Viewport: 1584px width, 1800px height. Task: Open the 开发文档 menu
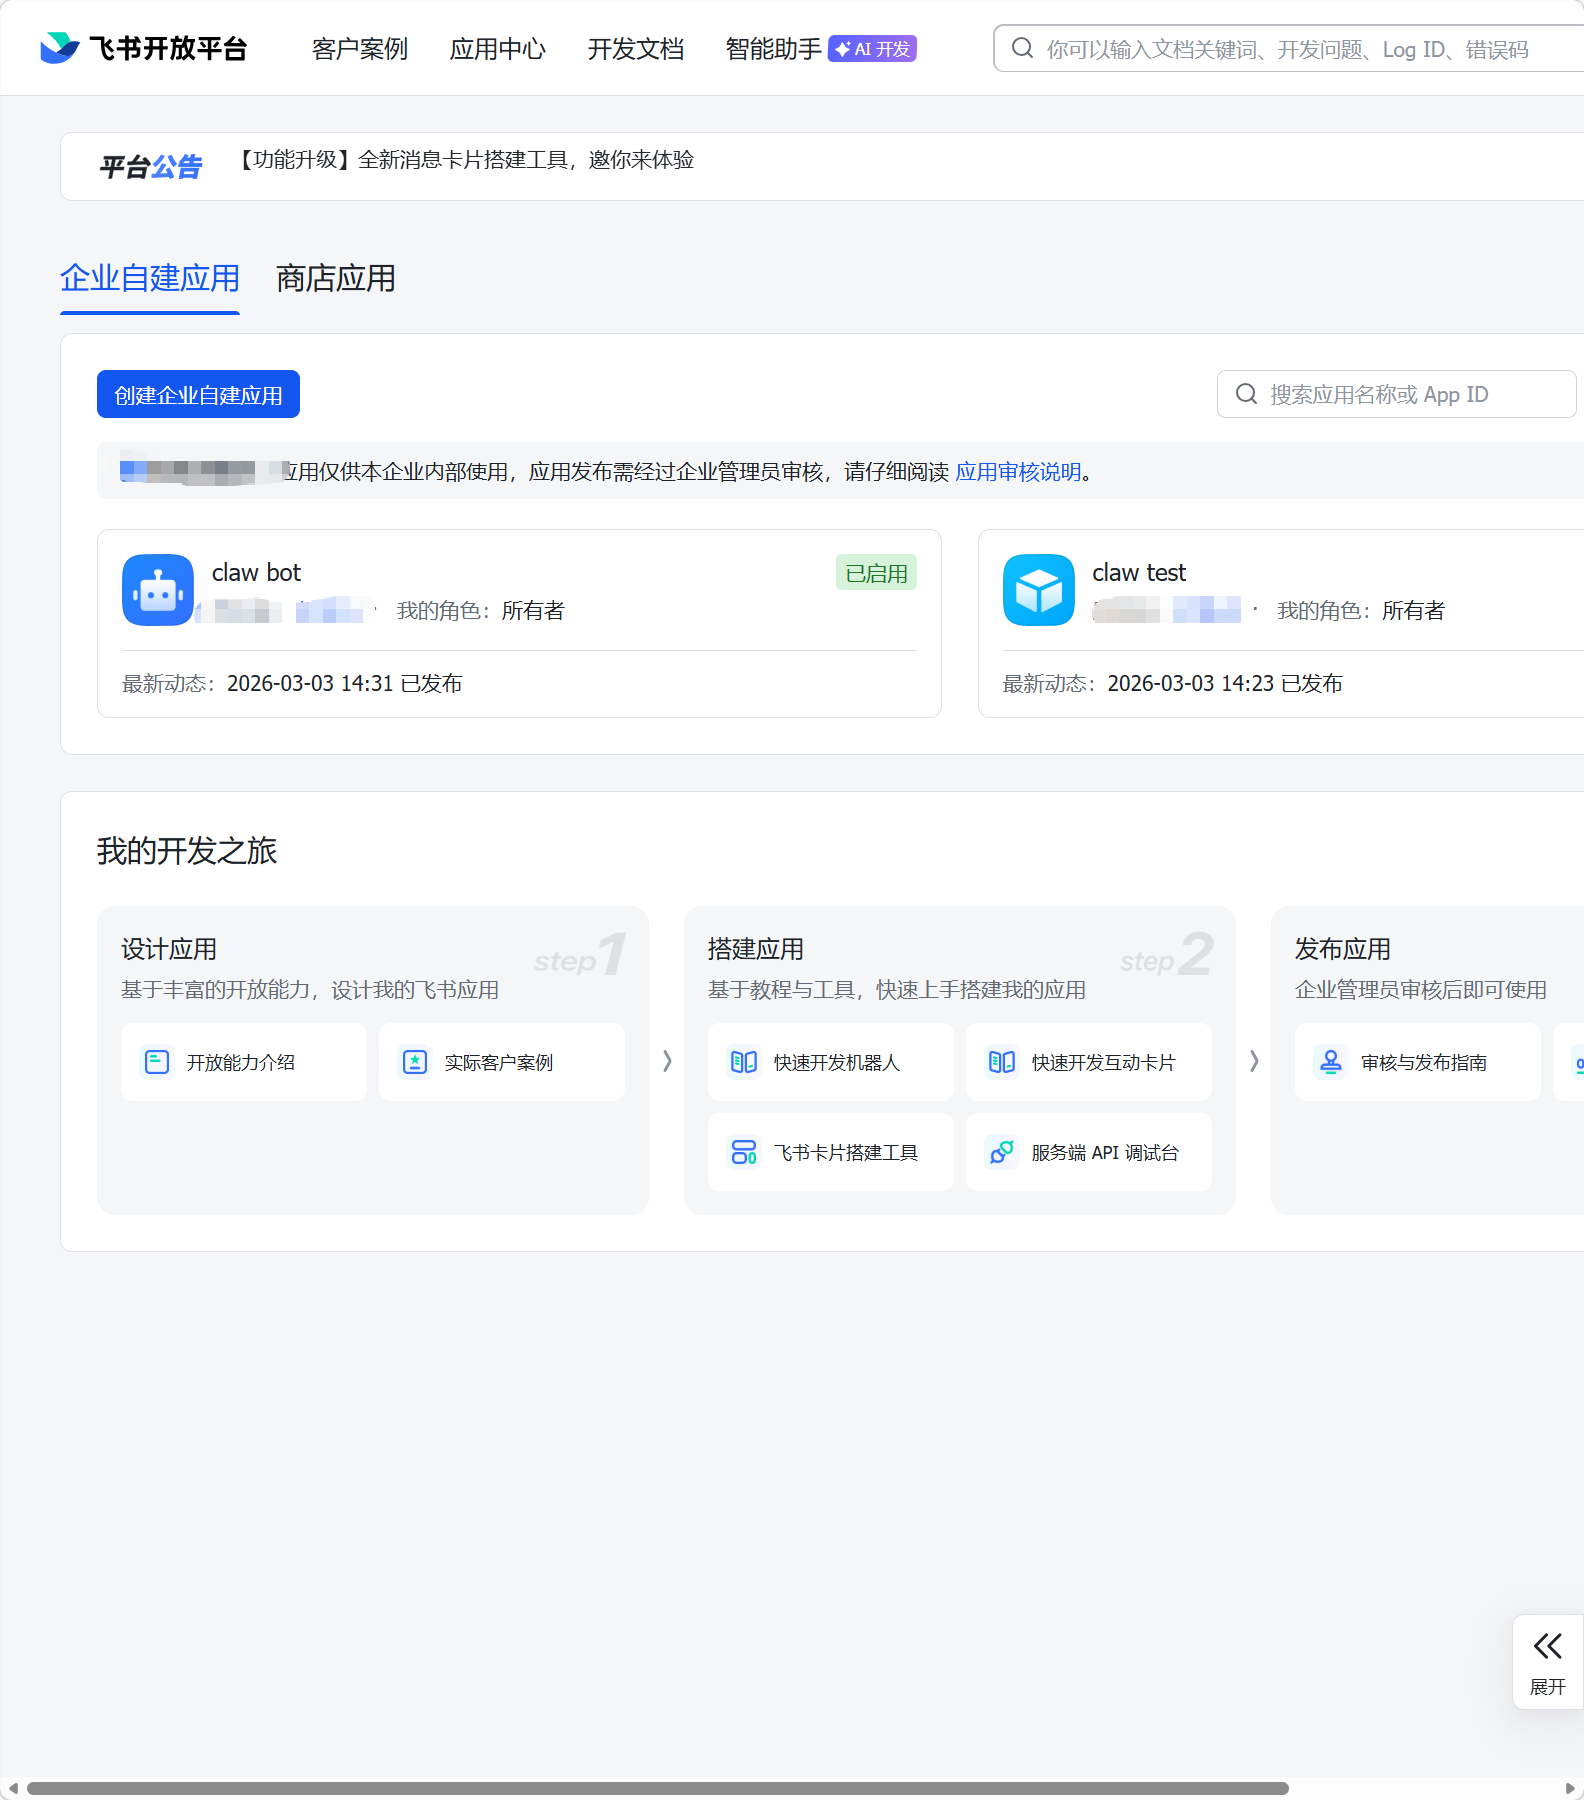(636, 49)
